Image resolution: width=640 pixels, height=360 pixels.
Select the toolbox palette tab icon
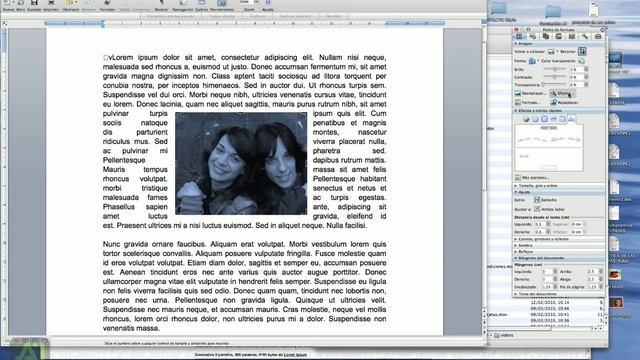pos(598,36)
